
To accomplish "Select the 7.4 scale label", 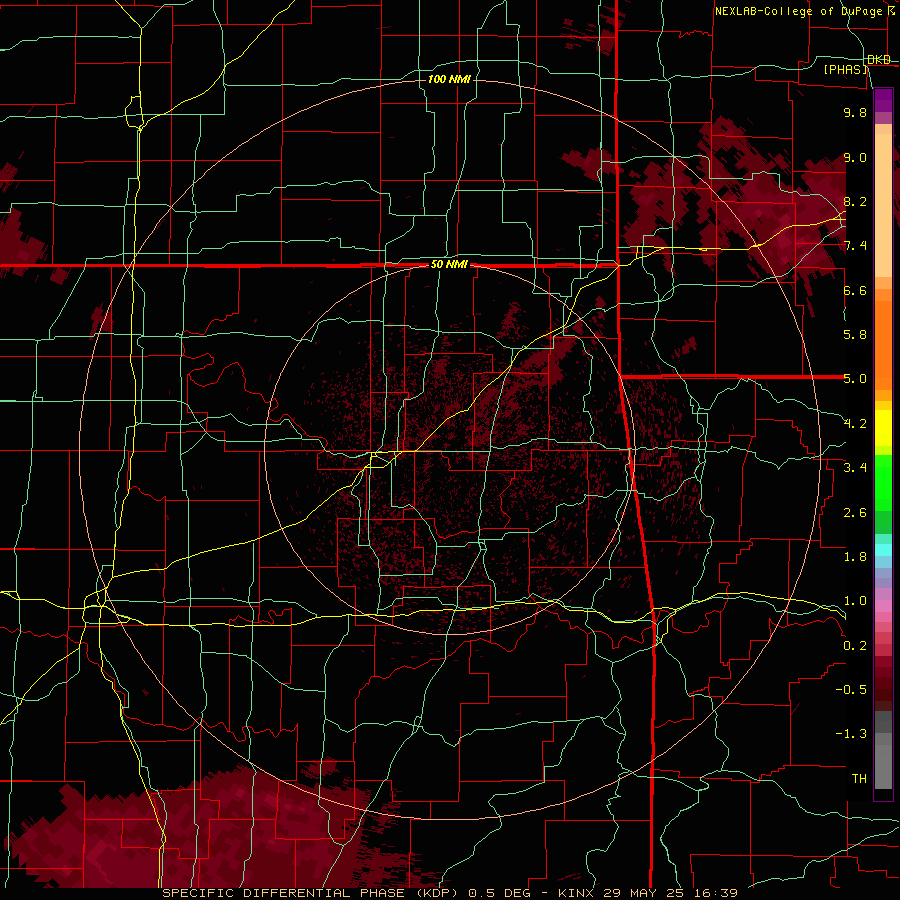I will 855,246.
